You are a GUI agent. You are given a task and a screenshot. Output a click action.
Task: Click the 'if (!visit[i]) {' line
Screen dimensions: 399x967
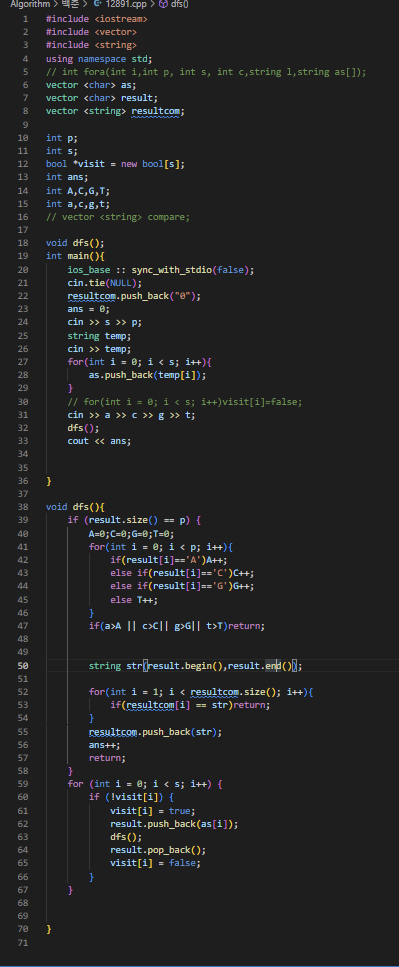tap(131, 797)
